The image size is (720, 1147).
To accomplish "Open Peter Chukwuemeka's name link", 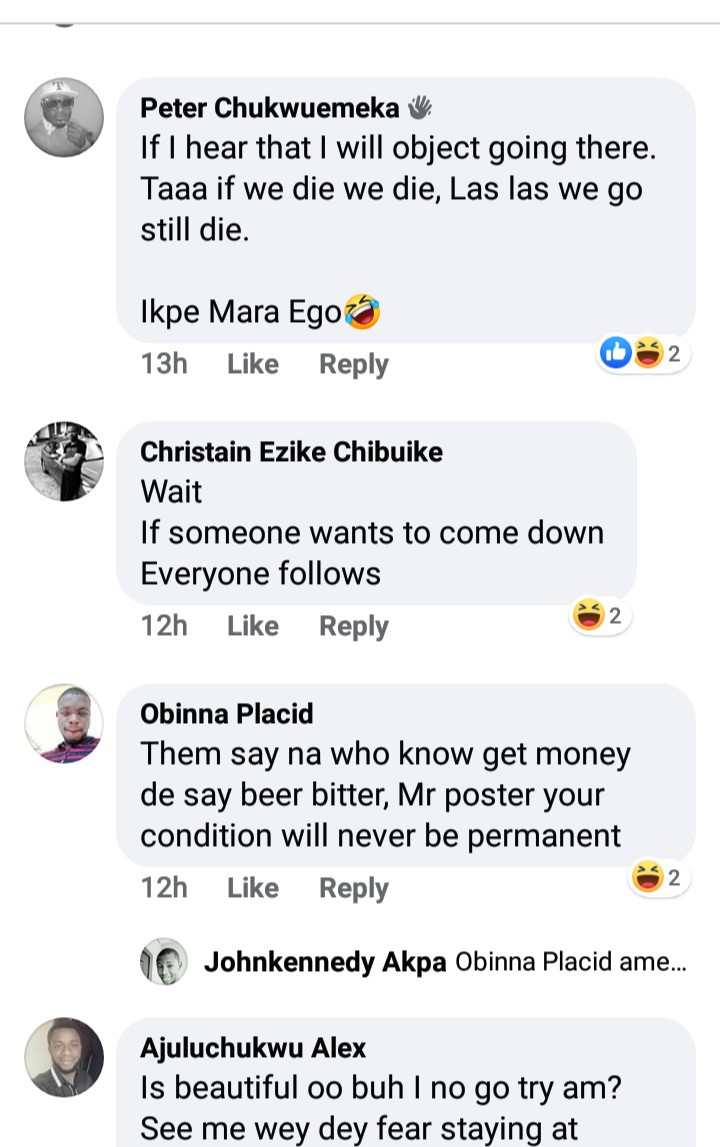I will (x=269, y=108).
